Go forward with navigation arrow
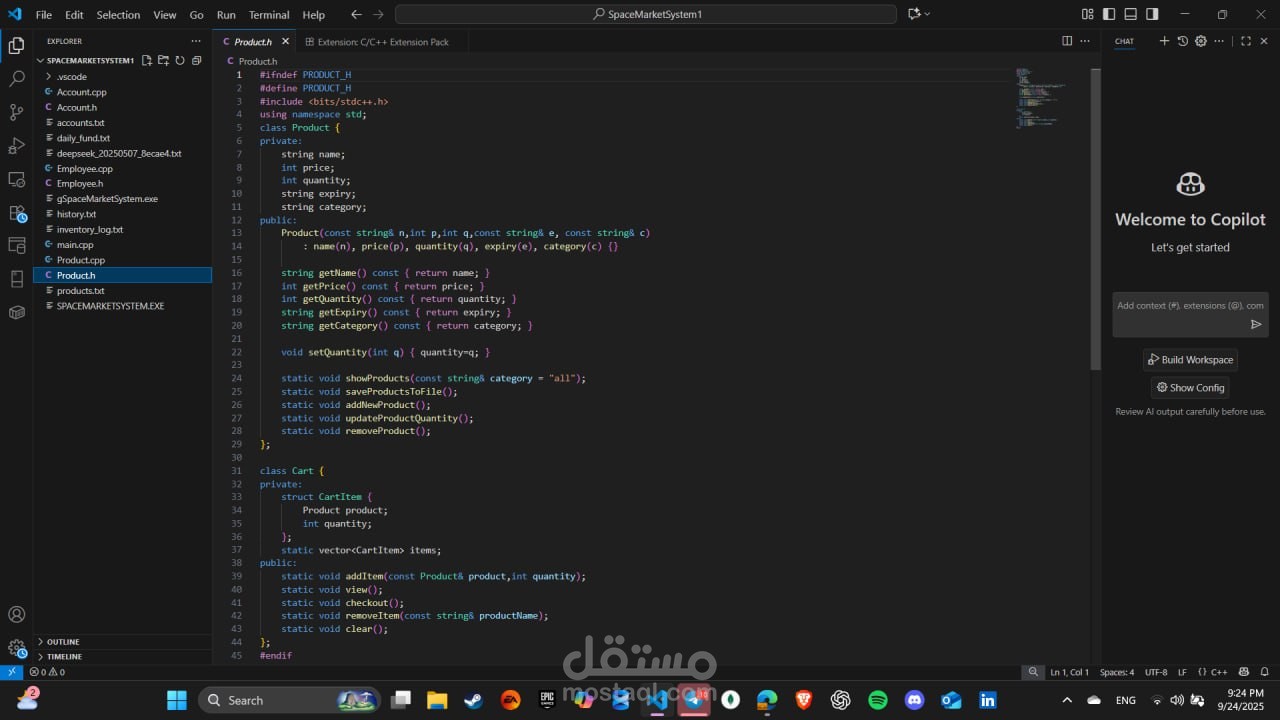Image resolution: width=1280 pixels, height=720 pixels. [377, 14]
